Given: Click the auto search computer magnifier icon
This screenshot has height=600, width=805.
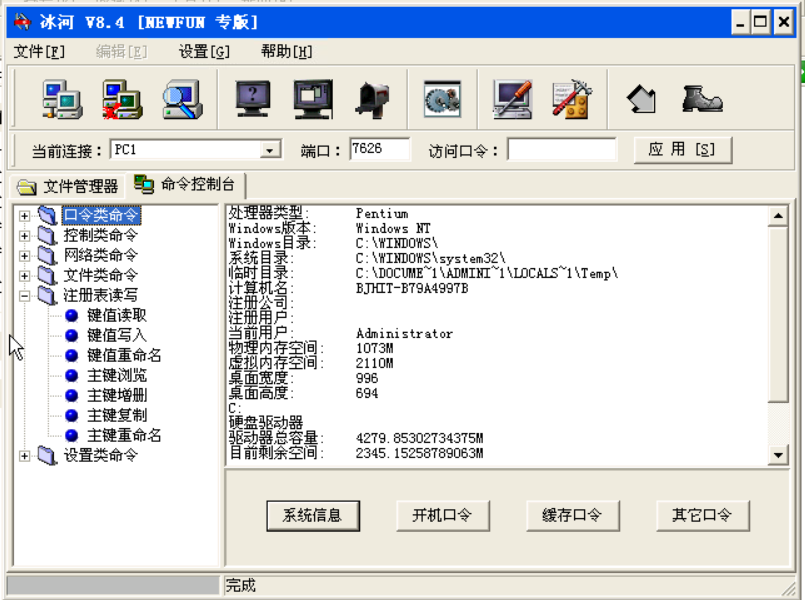Looking at the screenshot, I should pyautogui.click(x=183, y=100).
